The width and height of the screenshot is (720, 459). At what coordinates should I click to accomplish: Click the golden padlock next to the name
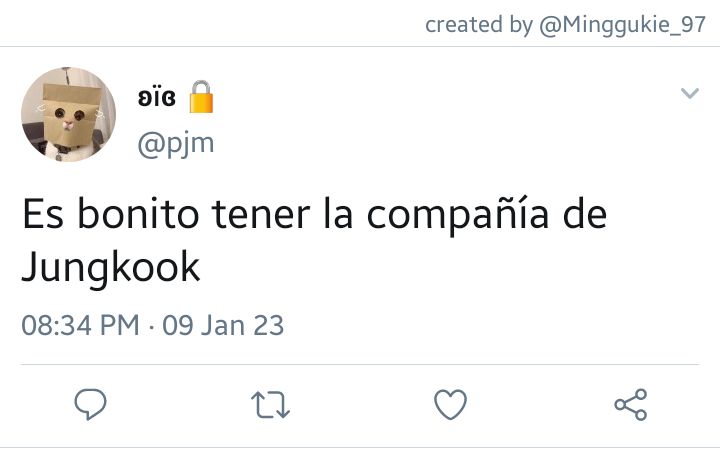coord(201,97)
